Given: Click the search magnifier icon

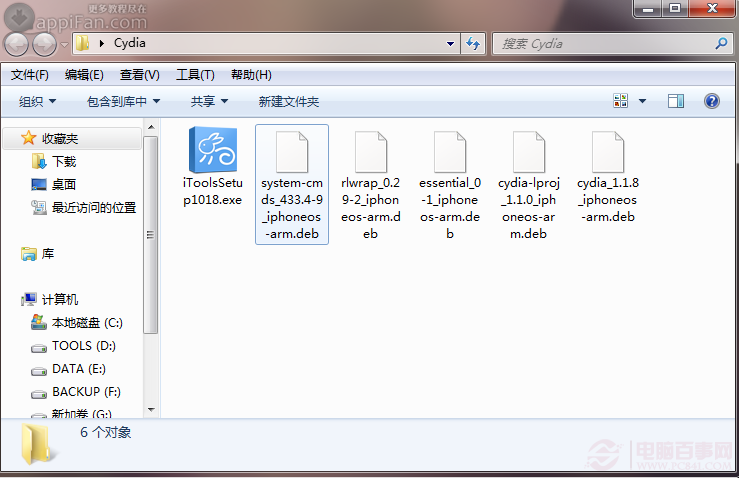Looking at the screenshot, I should (x=721, y=44).
